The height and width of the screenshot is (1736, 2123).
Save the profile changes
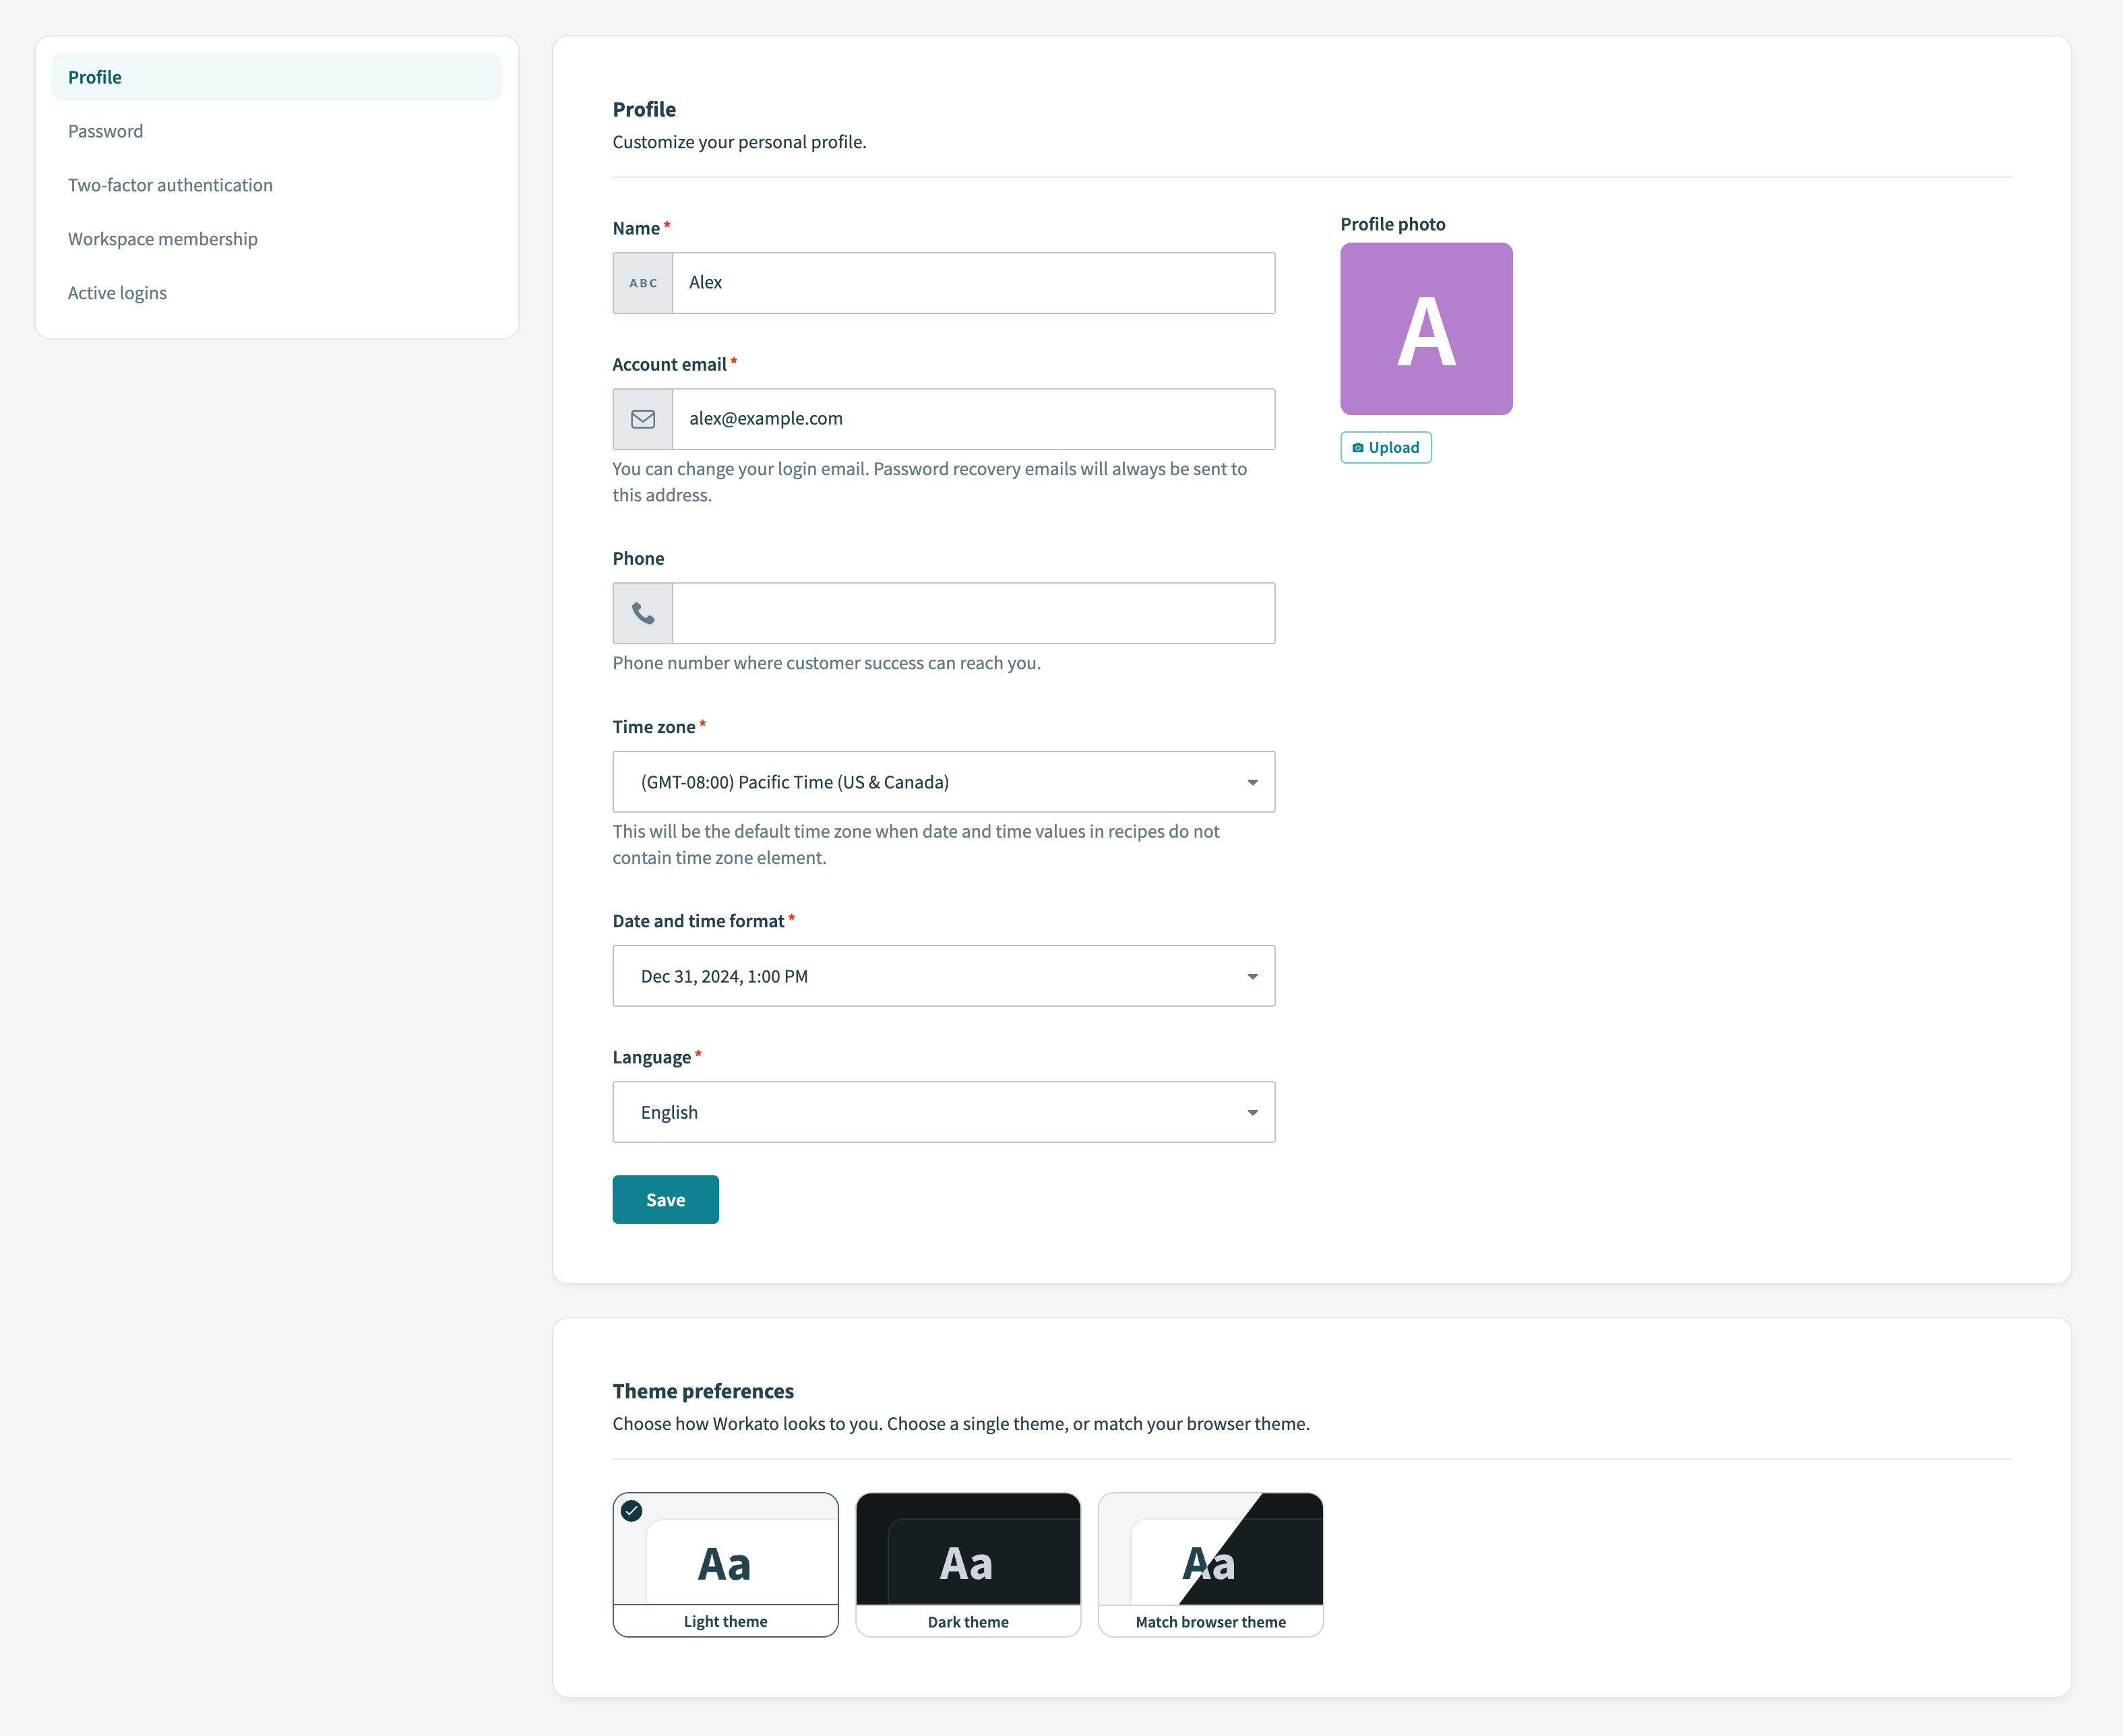pos(664,1199)
